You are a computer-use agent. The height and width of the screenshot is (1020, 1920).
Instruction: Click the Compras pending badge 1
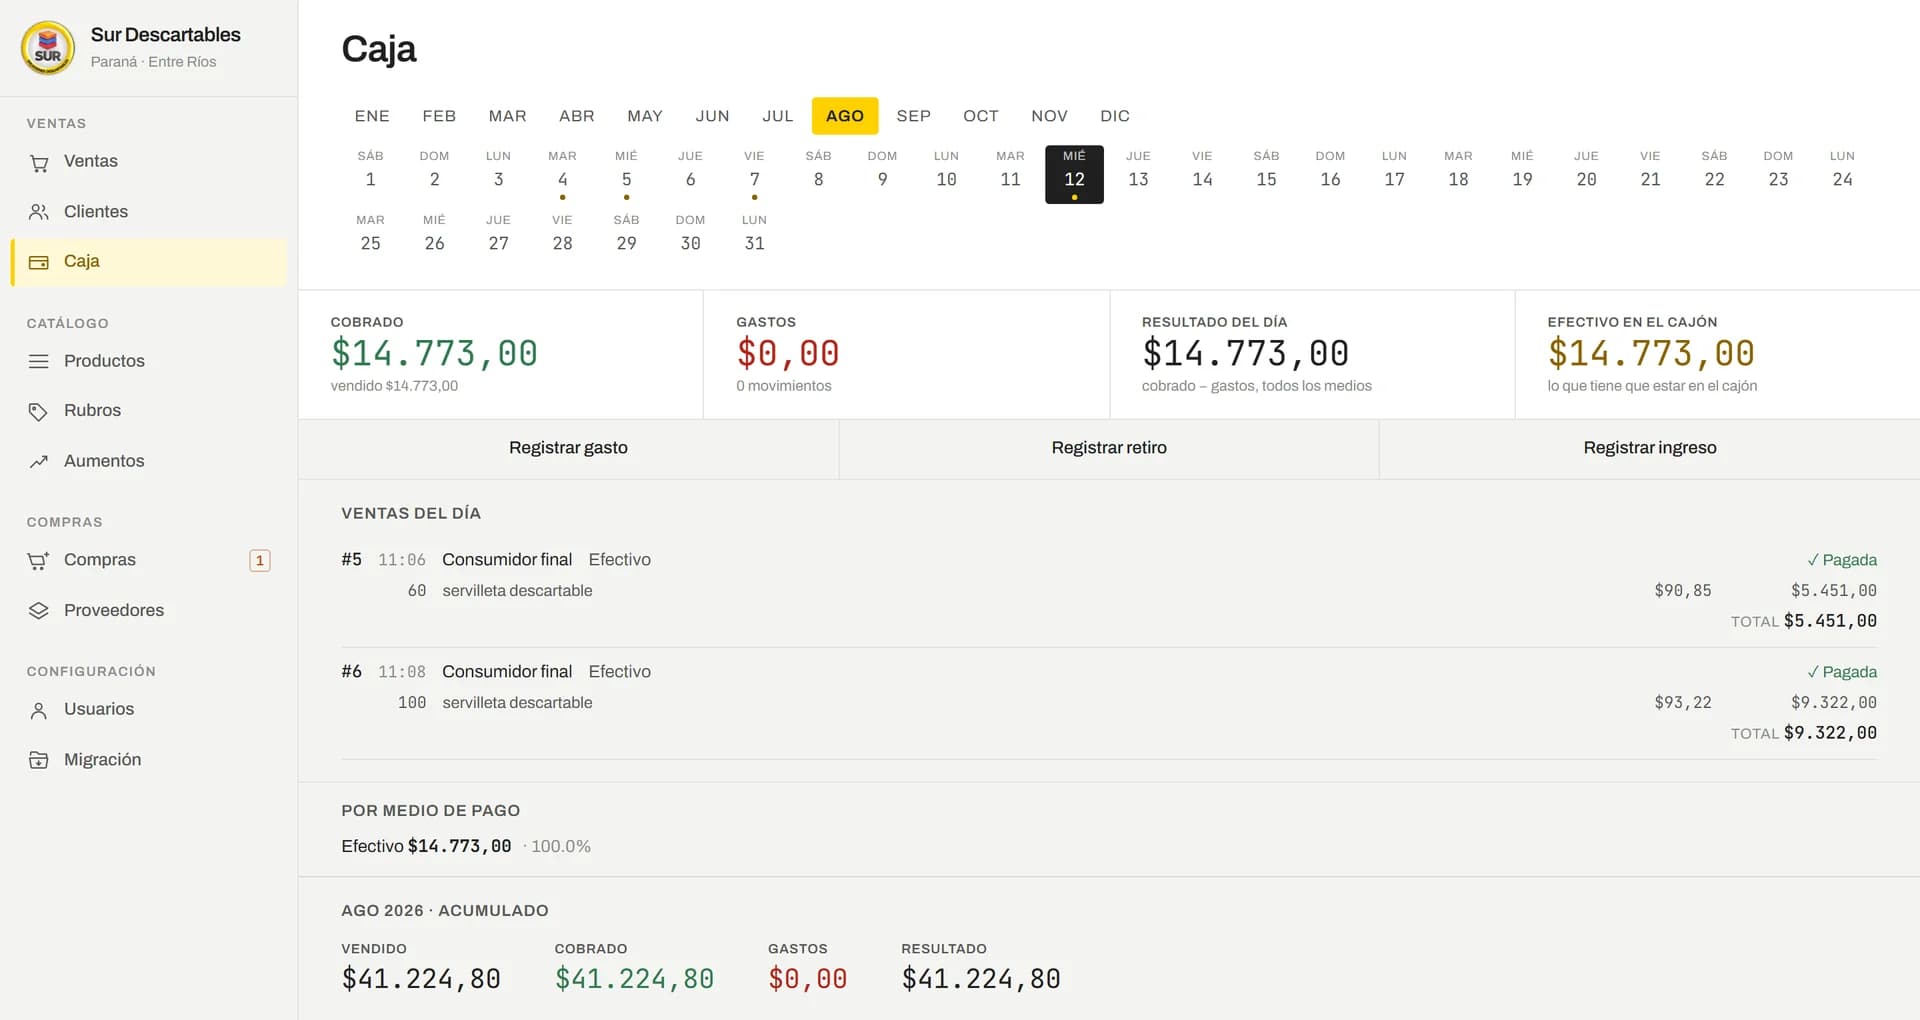point(260,560)
